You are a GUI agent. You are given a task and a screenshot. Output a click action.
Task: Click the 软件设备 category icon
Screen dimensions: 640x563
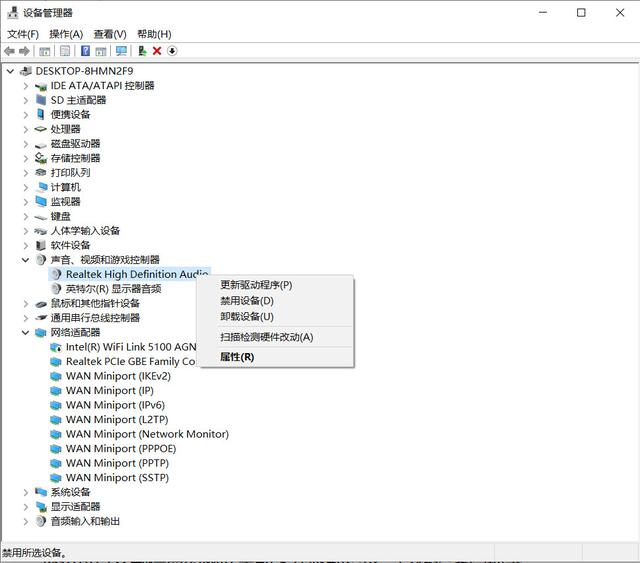(41, 245)
